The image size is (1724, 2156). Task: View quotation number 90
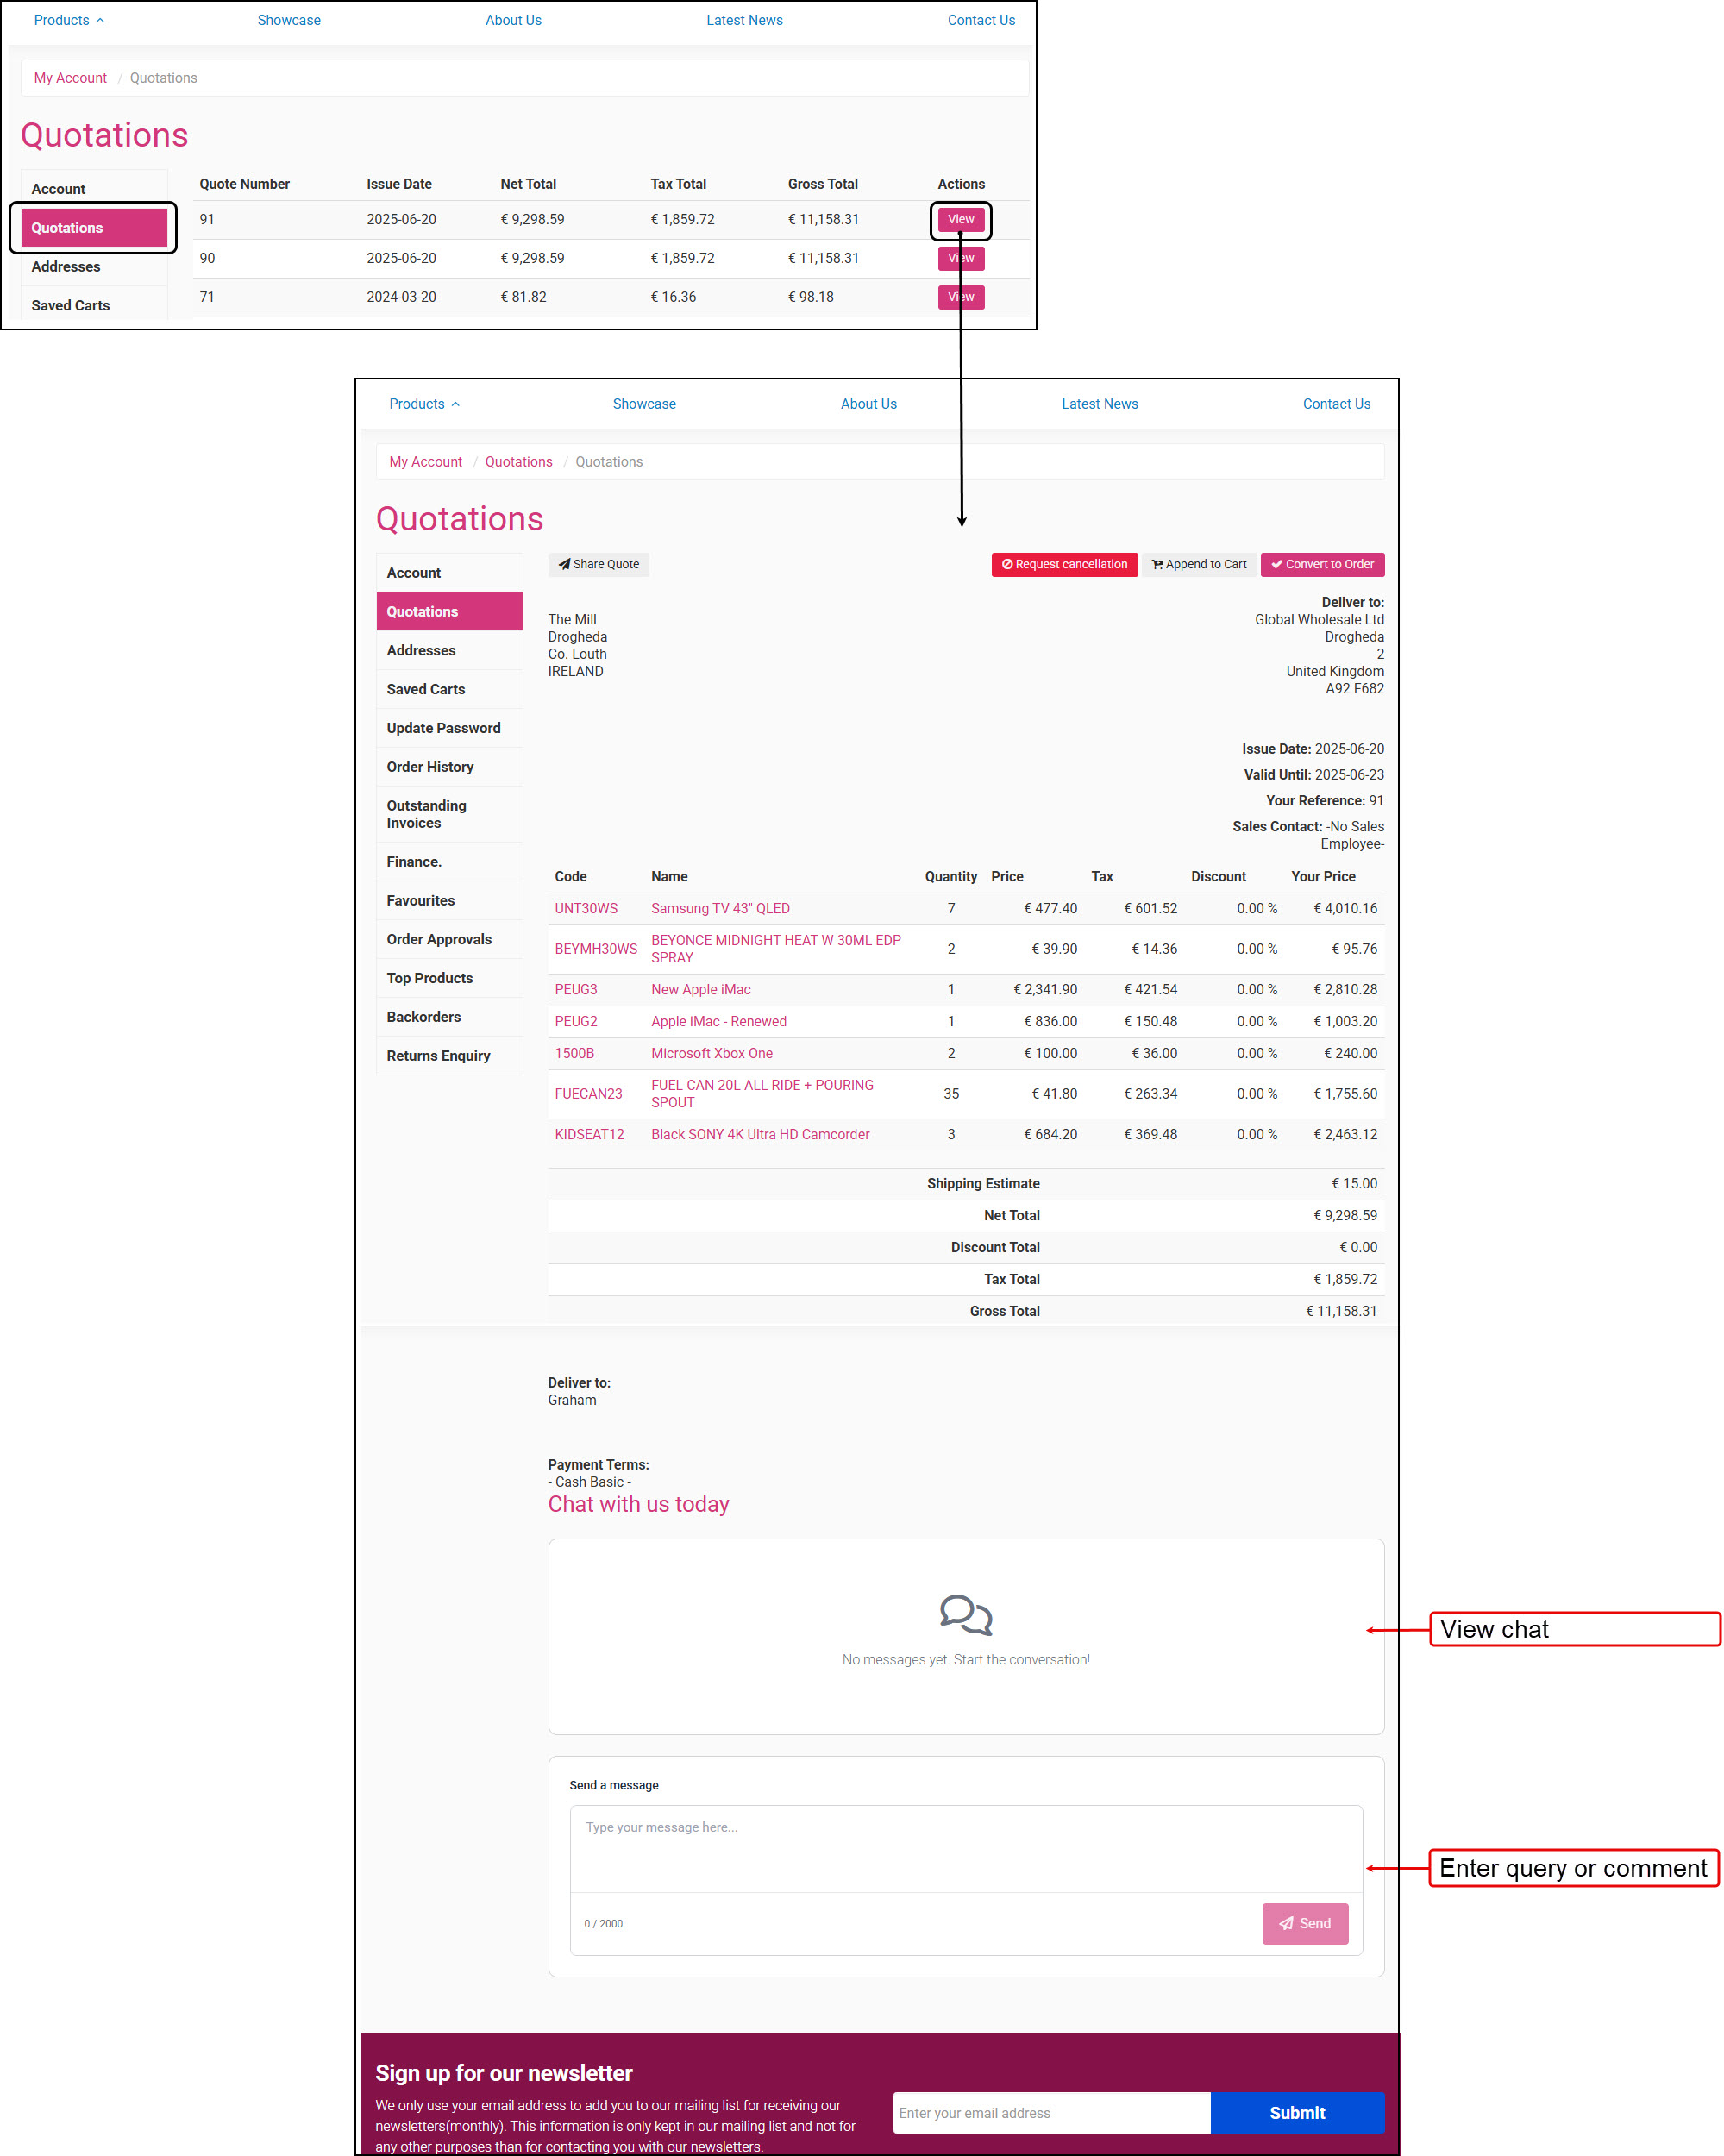[x=960, y=258]
